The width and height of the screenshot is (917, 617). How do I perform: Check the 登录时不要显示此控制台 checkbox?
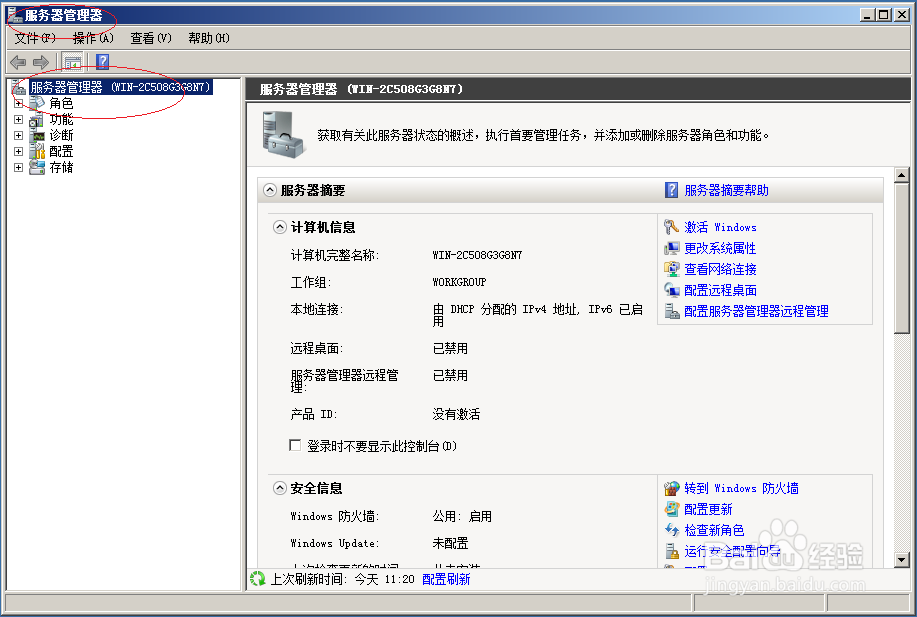point(295,445)
